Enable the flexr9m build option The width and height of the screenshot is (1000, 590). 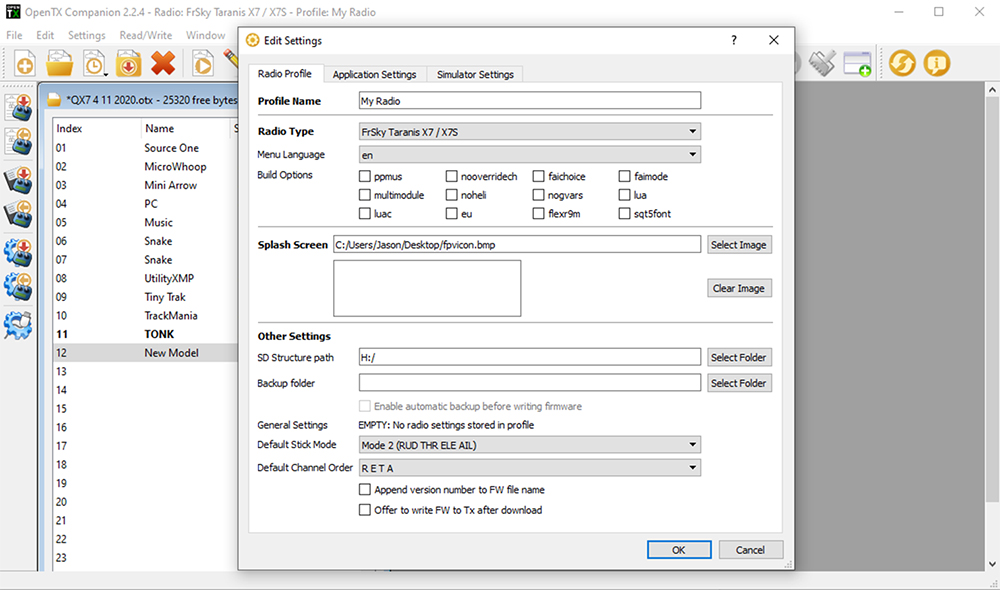[x=538, y=213]
